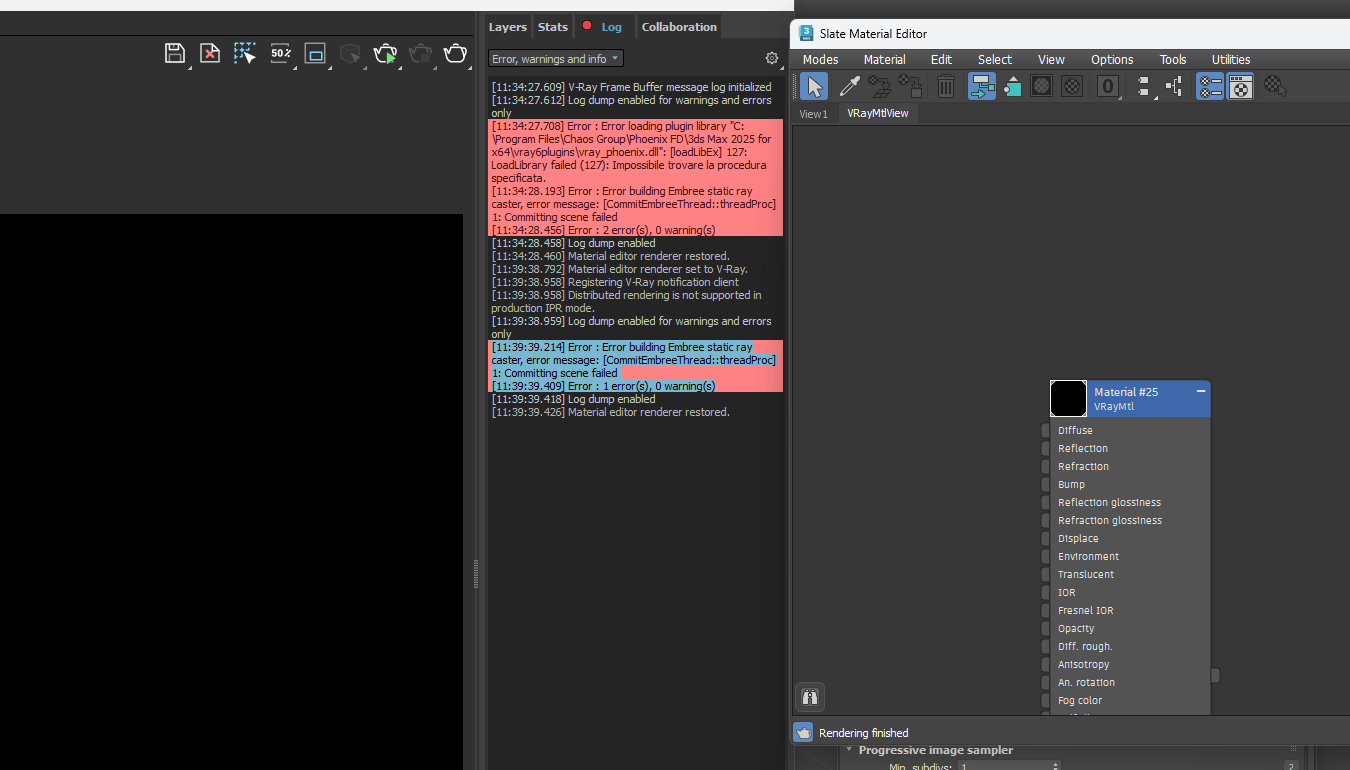
Task: Click the "2 error(s), 0 warning(s)" log line
Action: pyautogui.click(x=603, y=230)
